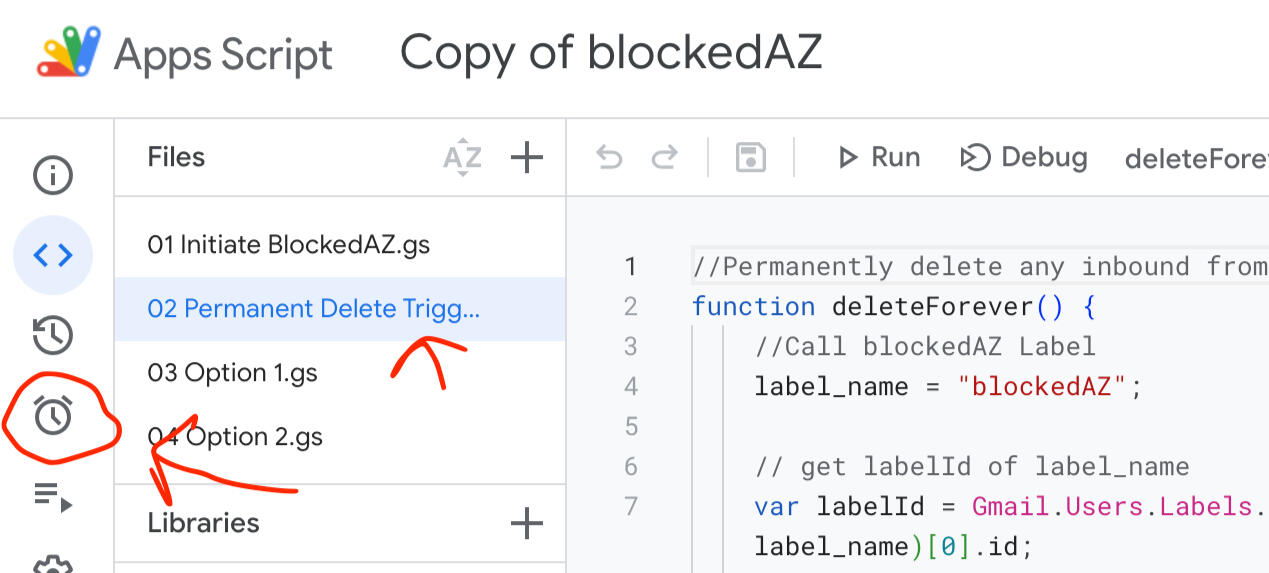Open Project History in the sidebar
Image resolution: width=1269 pixels, height=573 pixels.
(x=53, y=336)
